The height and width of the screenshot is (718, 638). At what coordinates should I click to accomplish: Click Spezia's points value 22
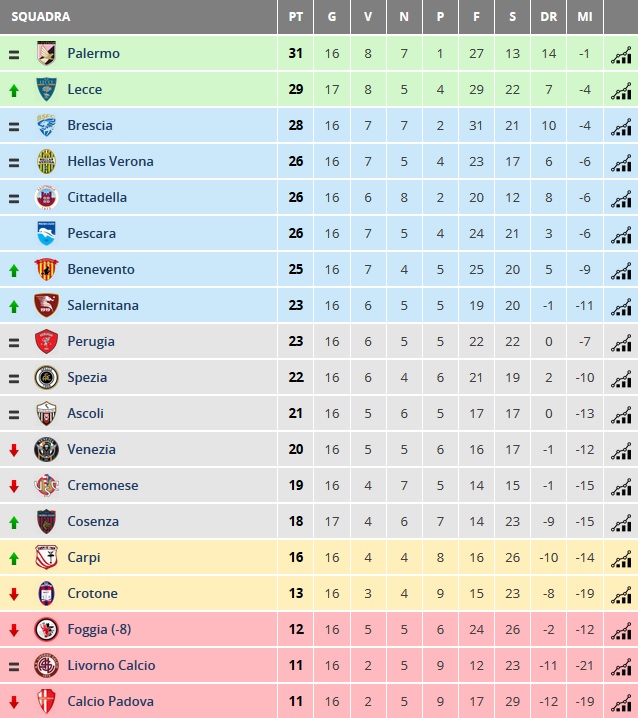coord(296,377)
